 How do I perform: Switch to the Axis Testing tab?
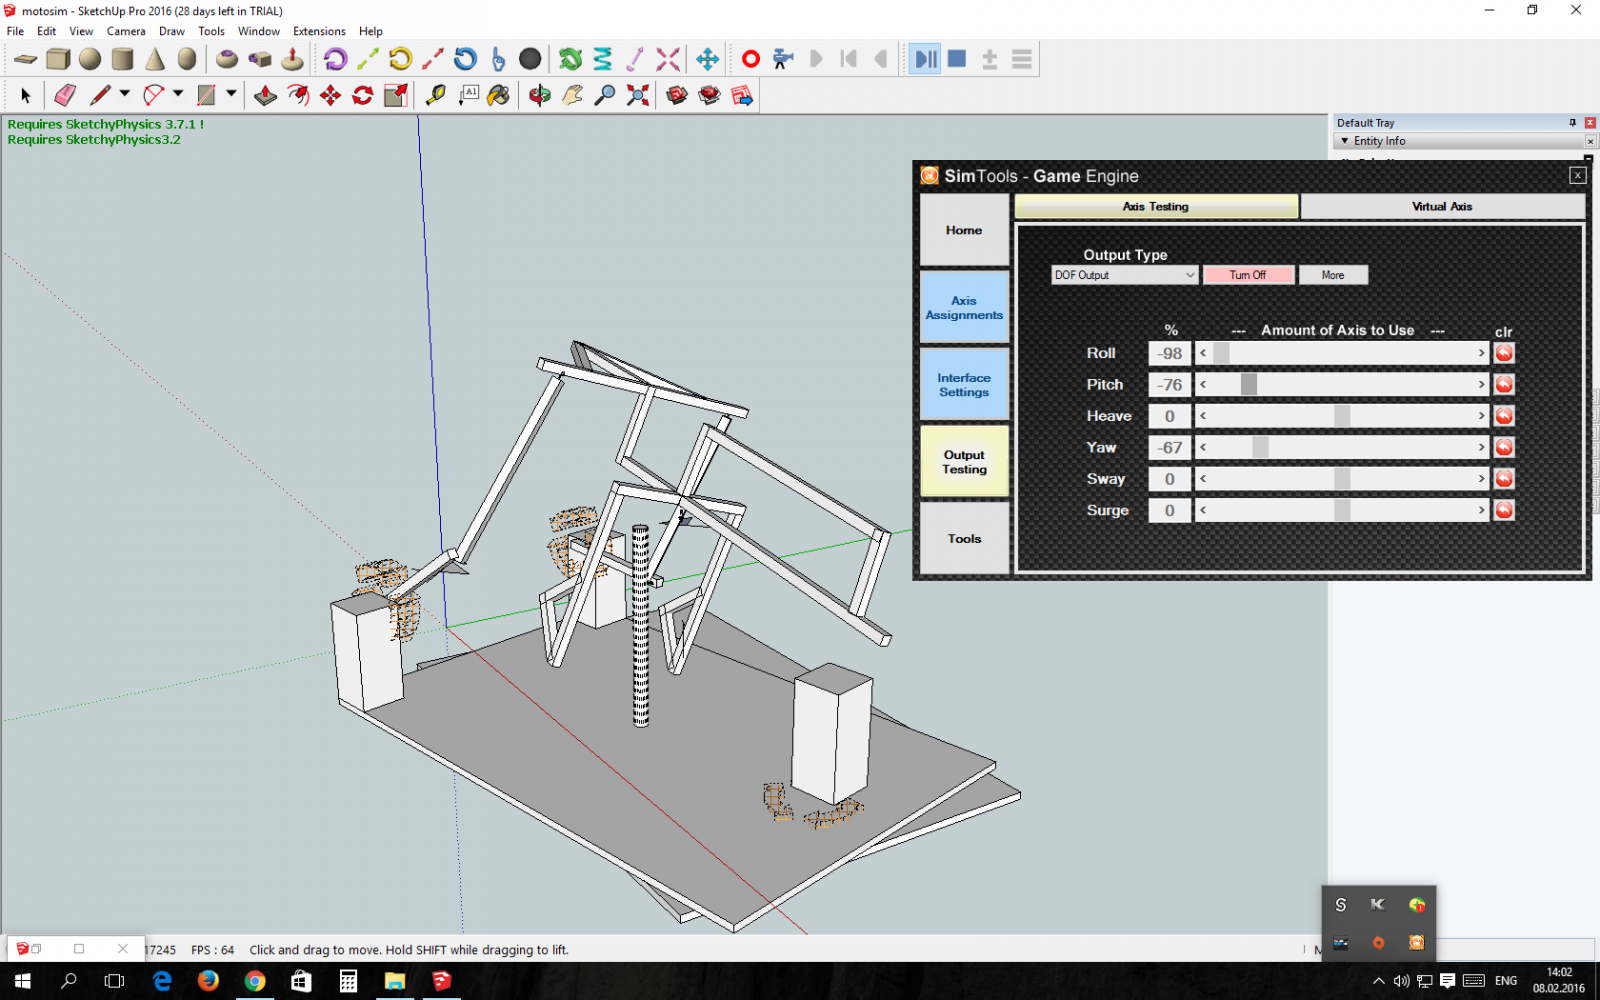click(x=1156, y=206)
